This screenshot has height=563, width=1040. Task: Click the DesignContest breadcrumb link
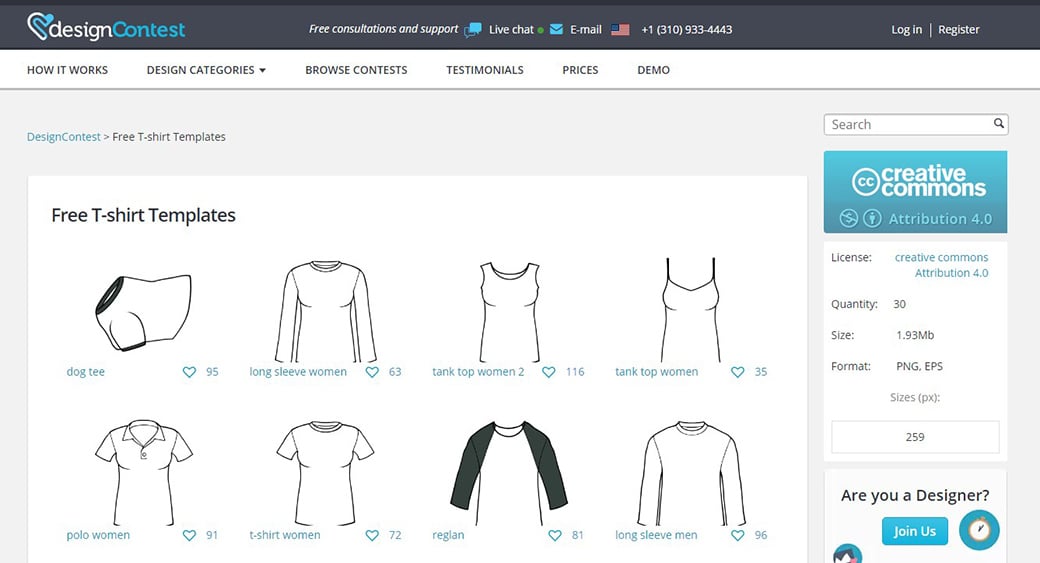64,137
